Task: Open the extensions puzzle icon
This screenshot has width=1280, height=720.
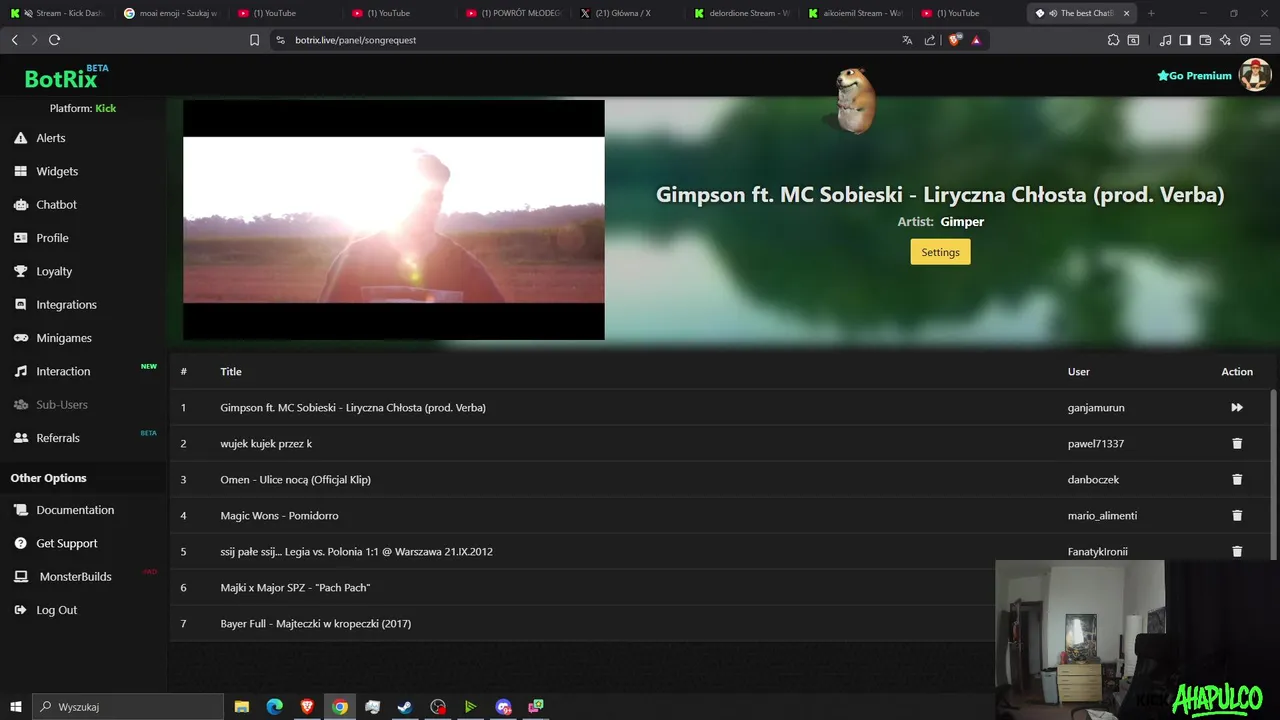Action: click(x=1113, y=40)
